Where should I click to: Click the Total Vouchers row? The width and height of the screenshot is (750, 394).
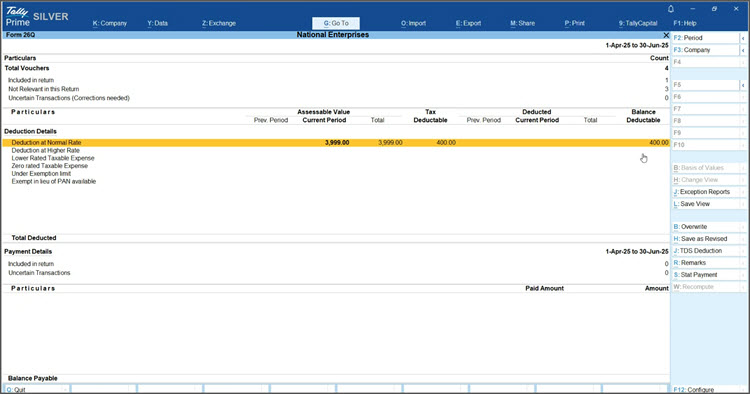(336, 68)
